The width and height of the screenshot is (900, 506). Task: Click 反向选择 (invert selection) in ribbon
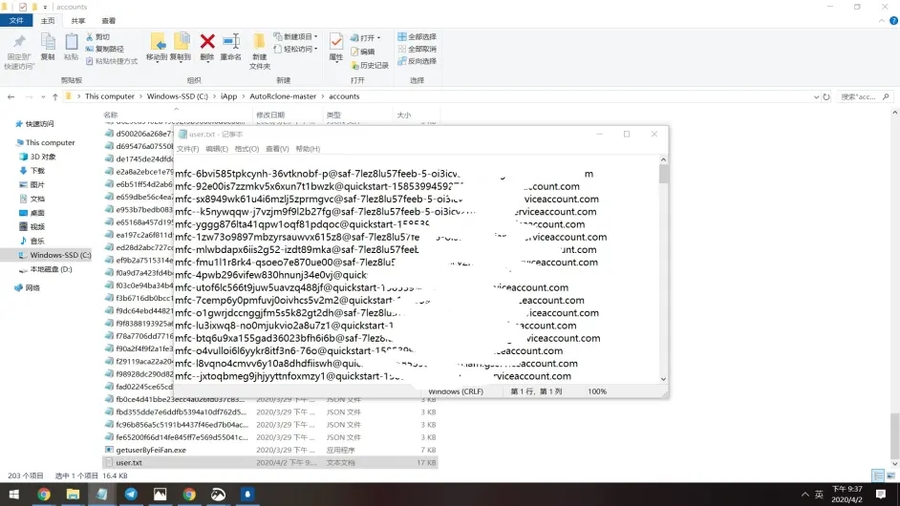(416, 61)
